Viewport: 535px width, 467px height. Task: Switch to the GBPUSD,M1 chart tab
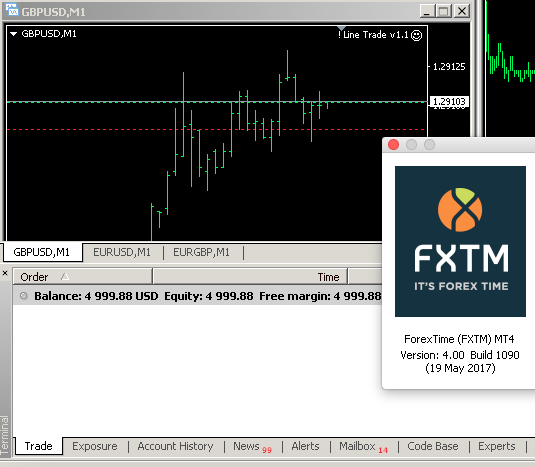tap(42, 252)
